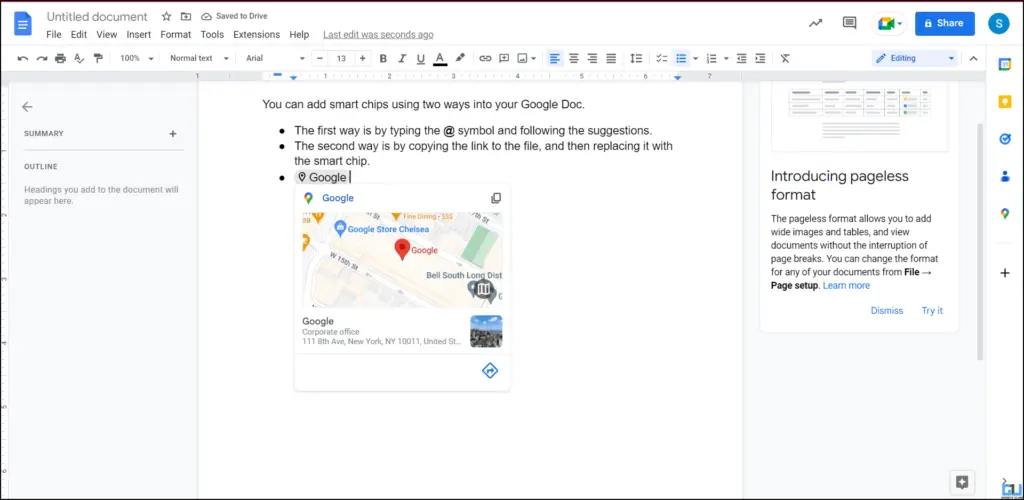Toggle bold formatting

point(383,58)
